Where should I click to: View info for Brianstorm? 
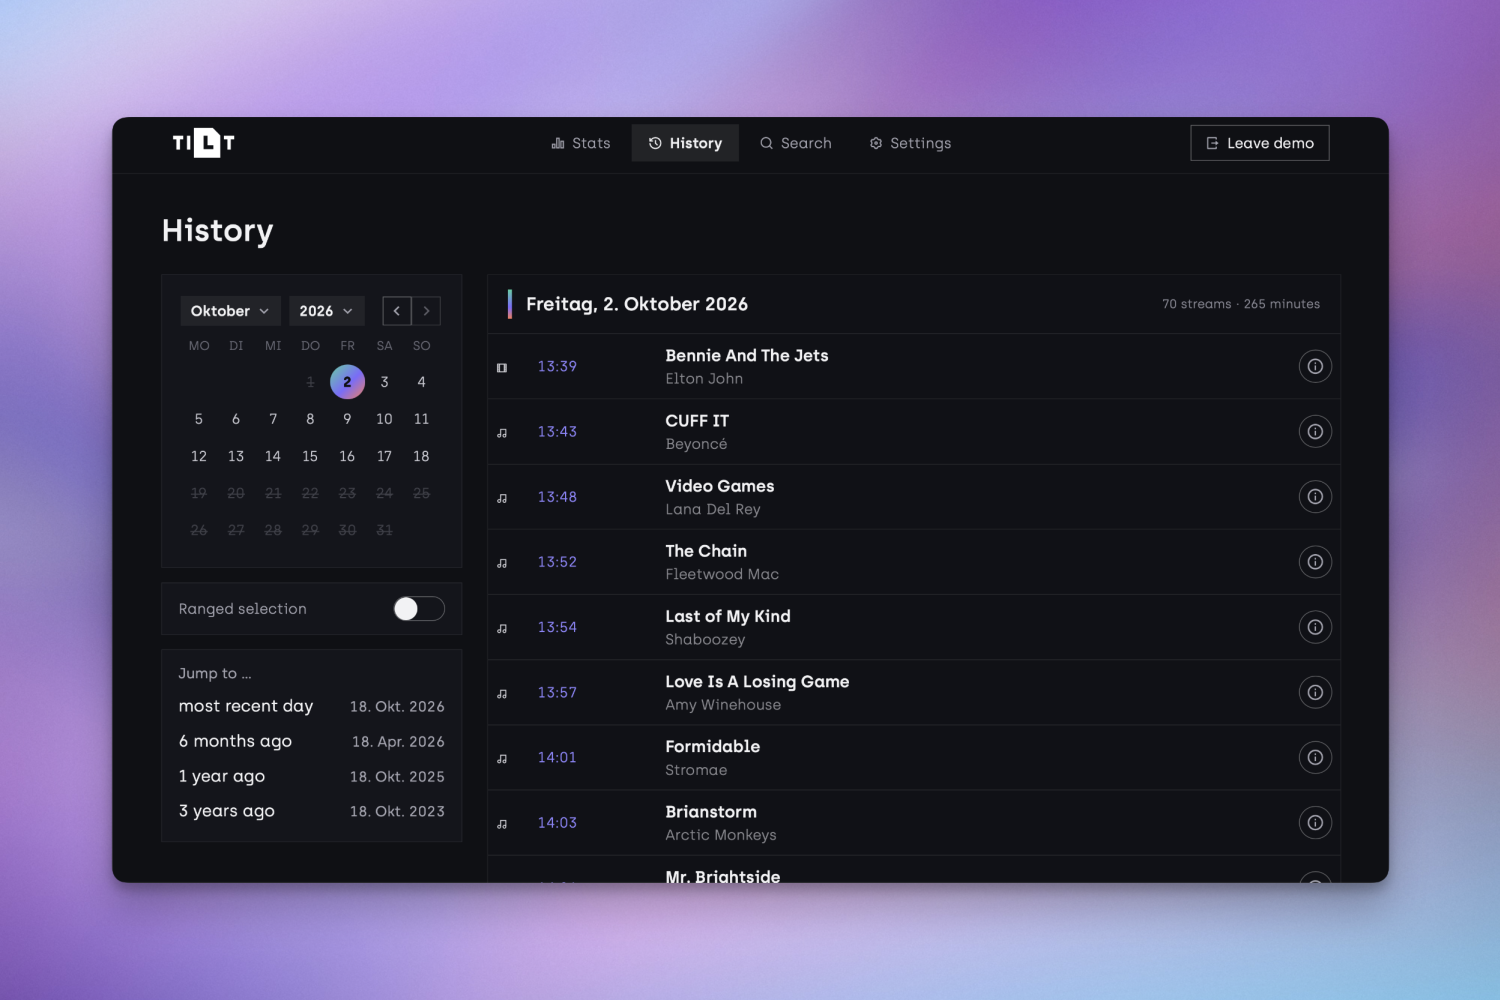point(1315,823)
